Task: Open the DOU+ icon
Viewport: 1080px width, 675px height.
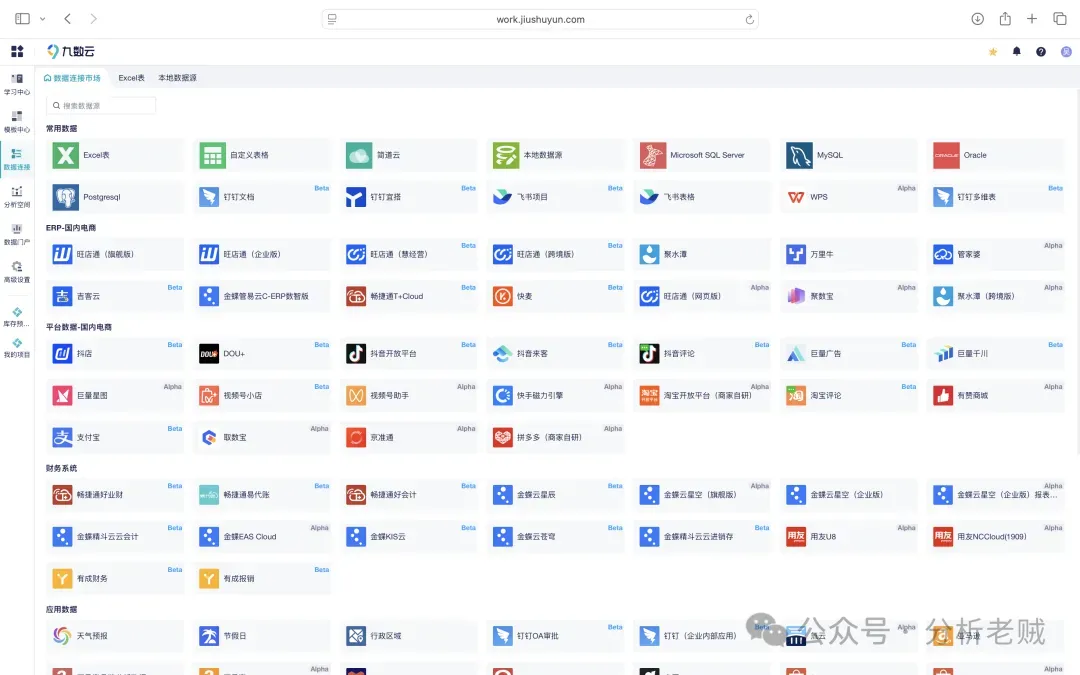Action: tap(209, 353)
